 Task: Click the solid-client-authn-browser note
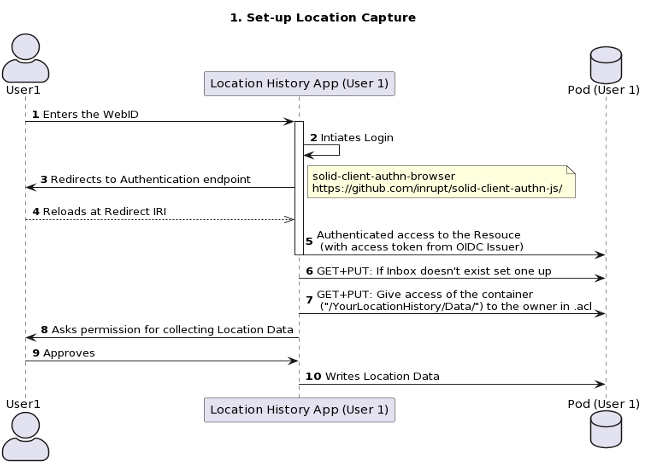441,182
